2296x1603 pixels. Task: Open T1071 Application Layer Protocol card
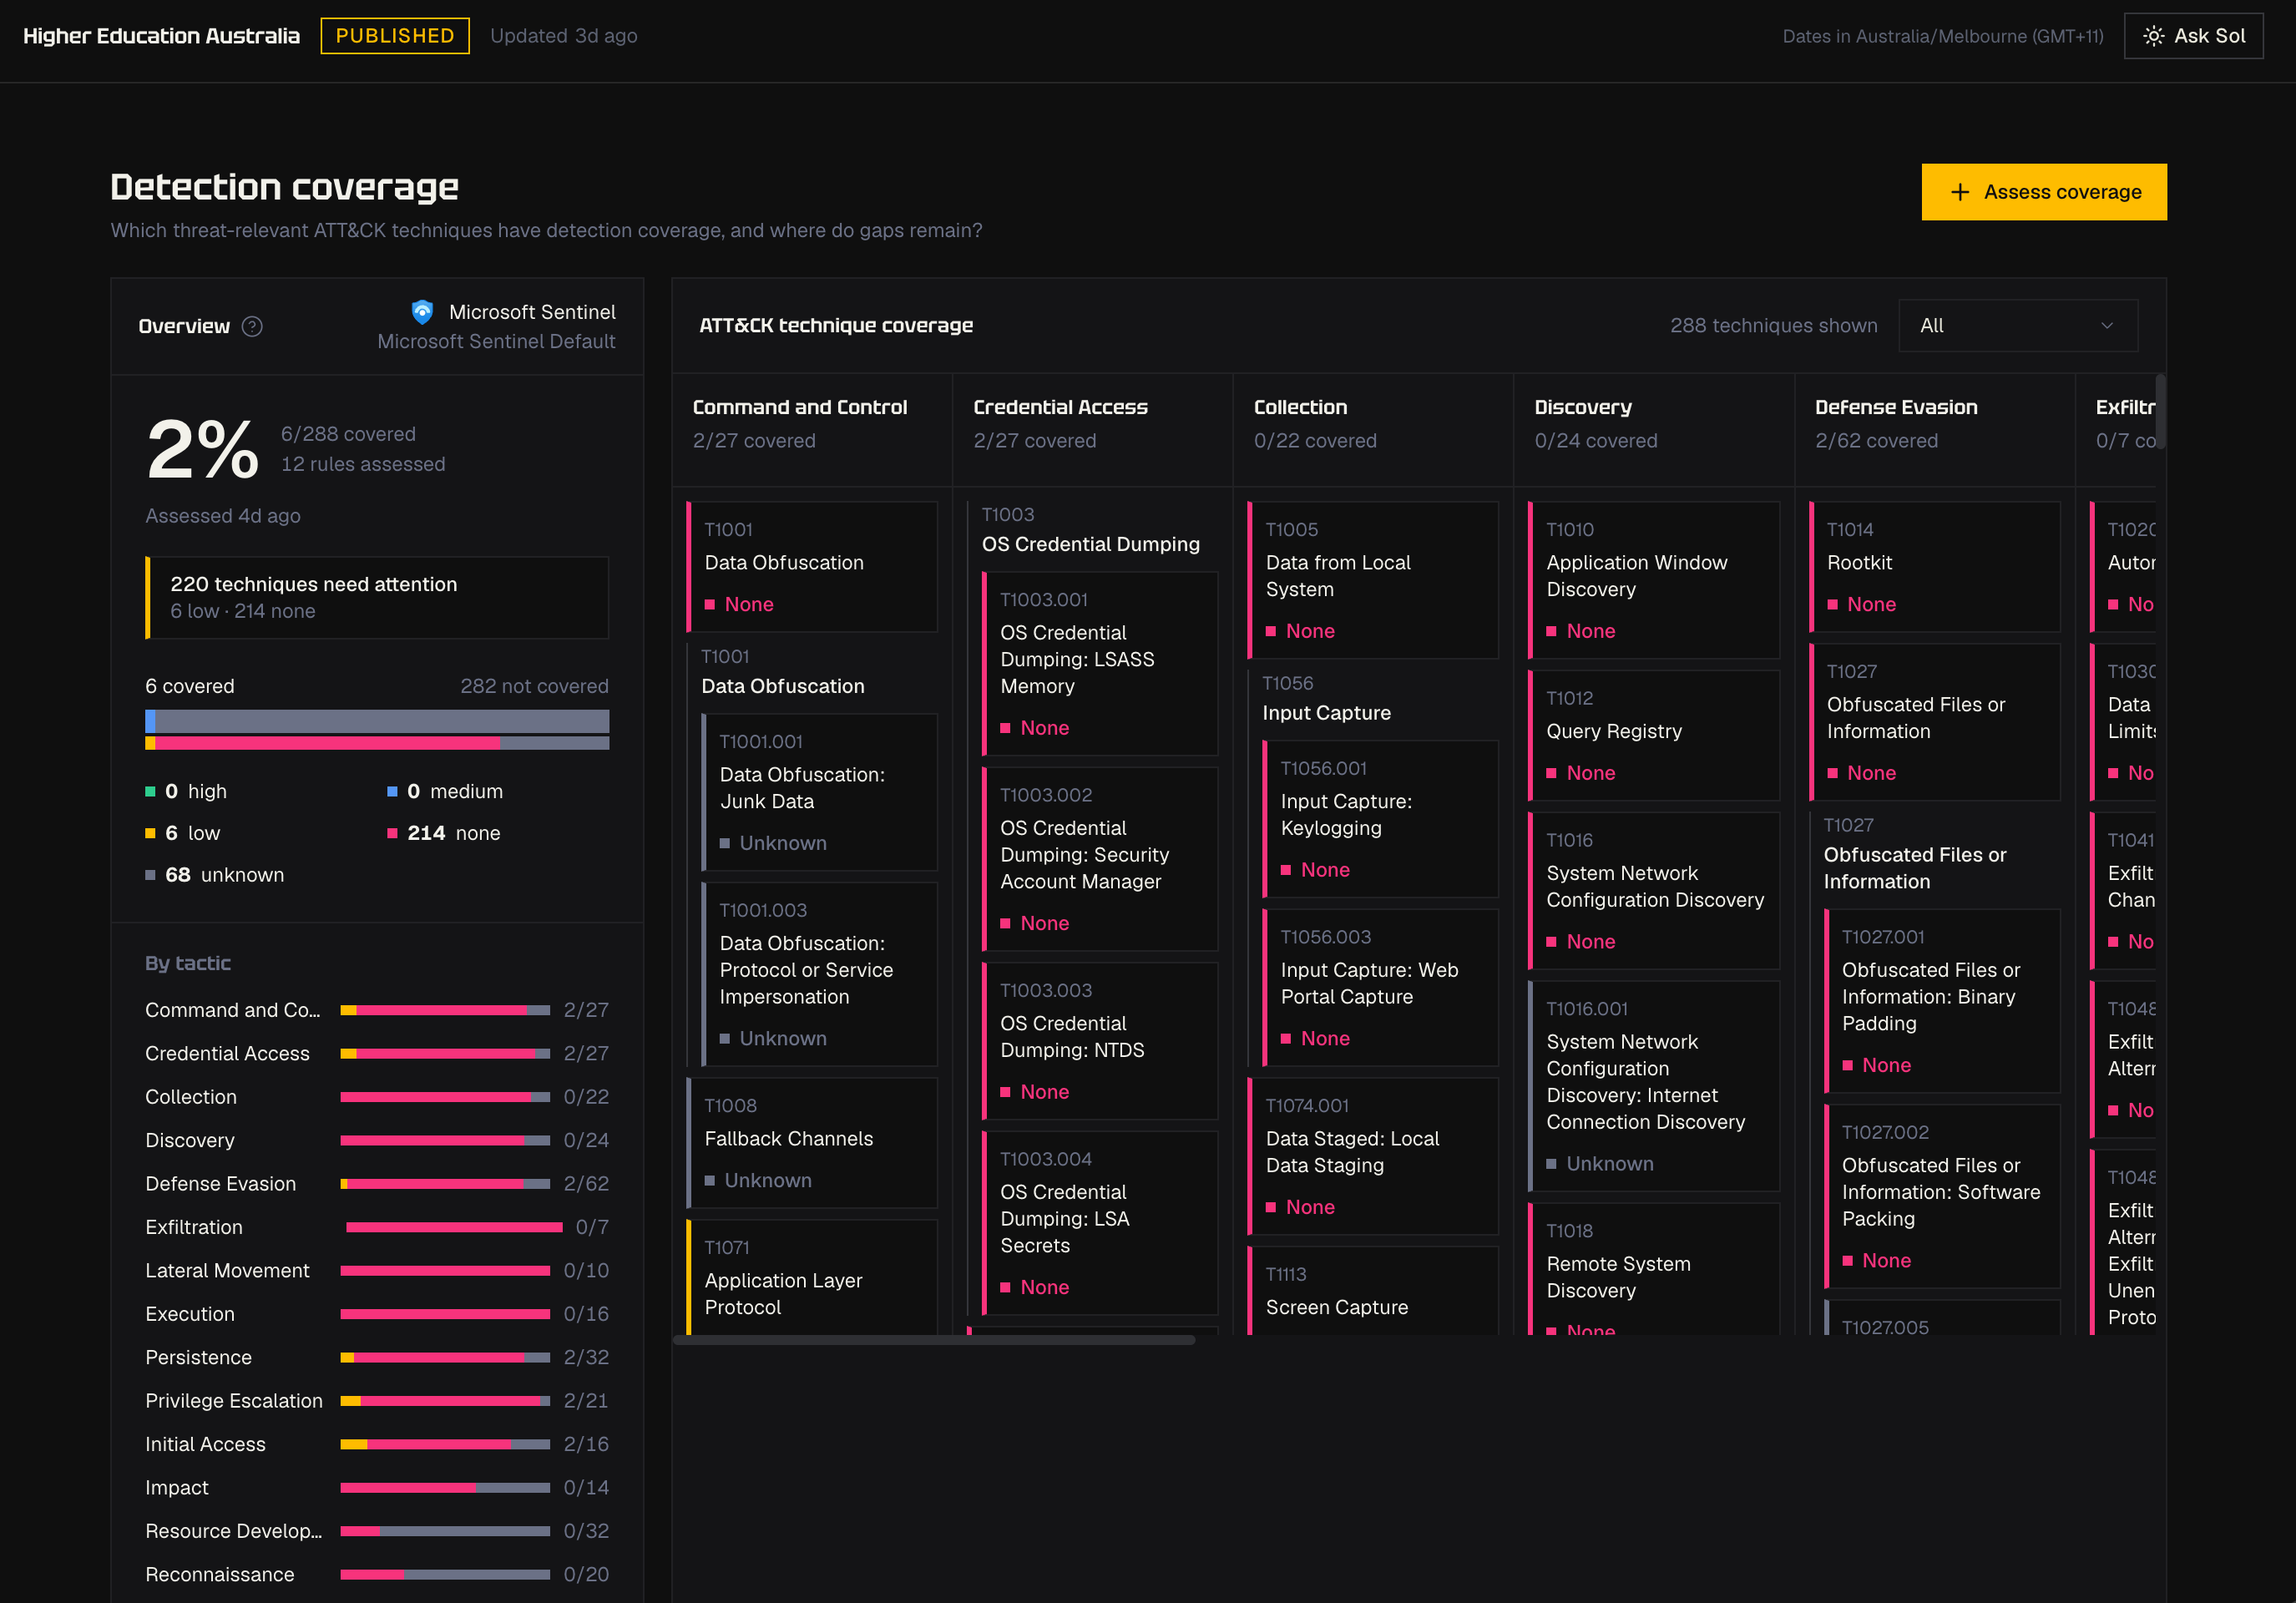pos(812,1277)
